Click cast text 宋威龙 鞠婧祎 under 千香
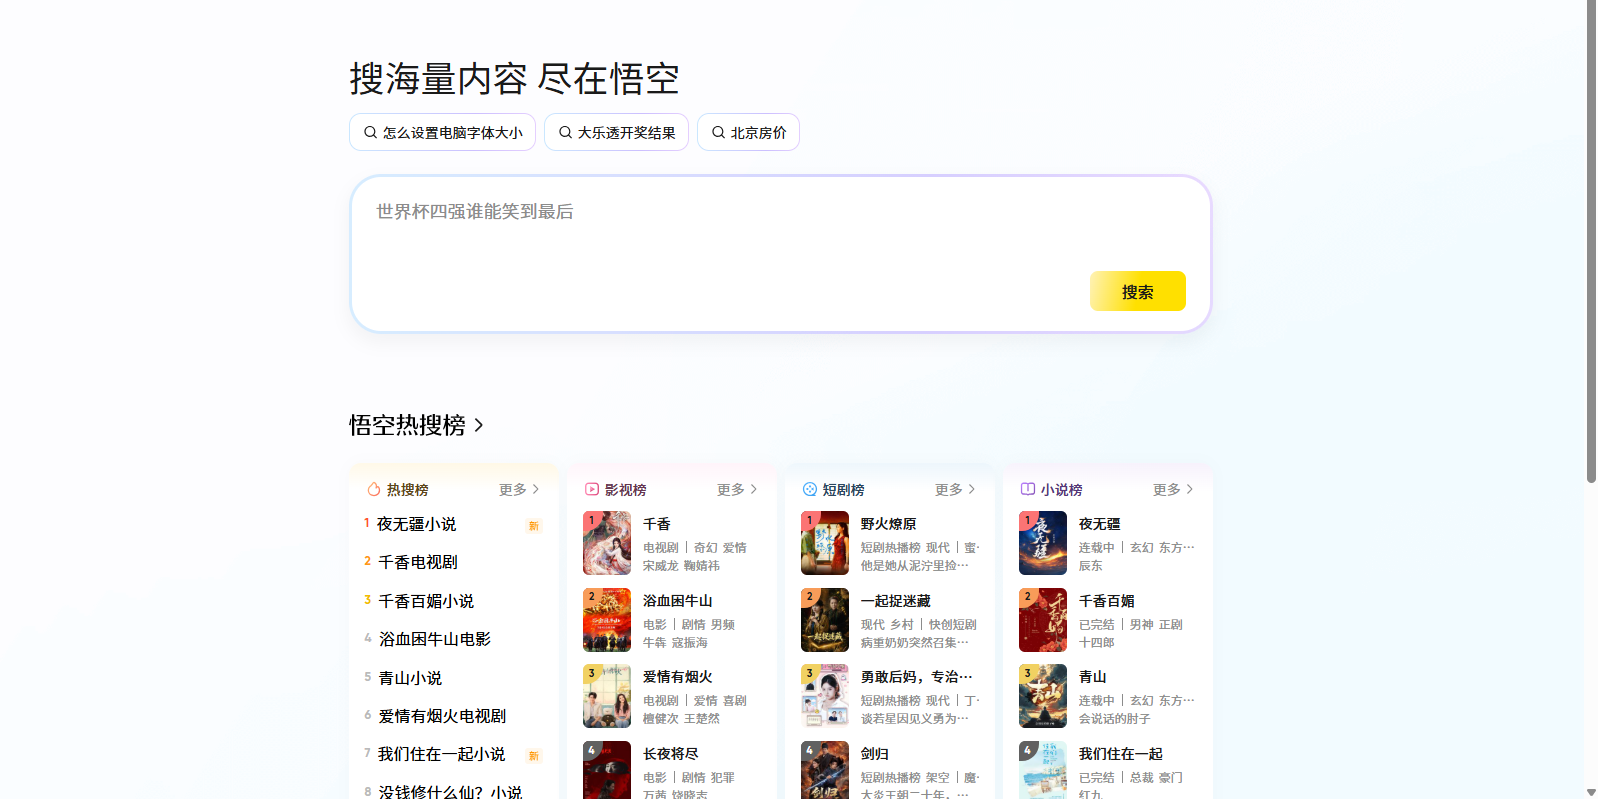Viewport: 1598px width, 799px height. (x=681, y=566)
